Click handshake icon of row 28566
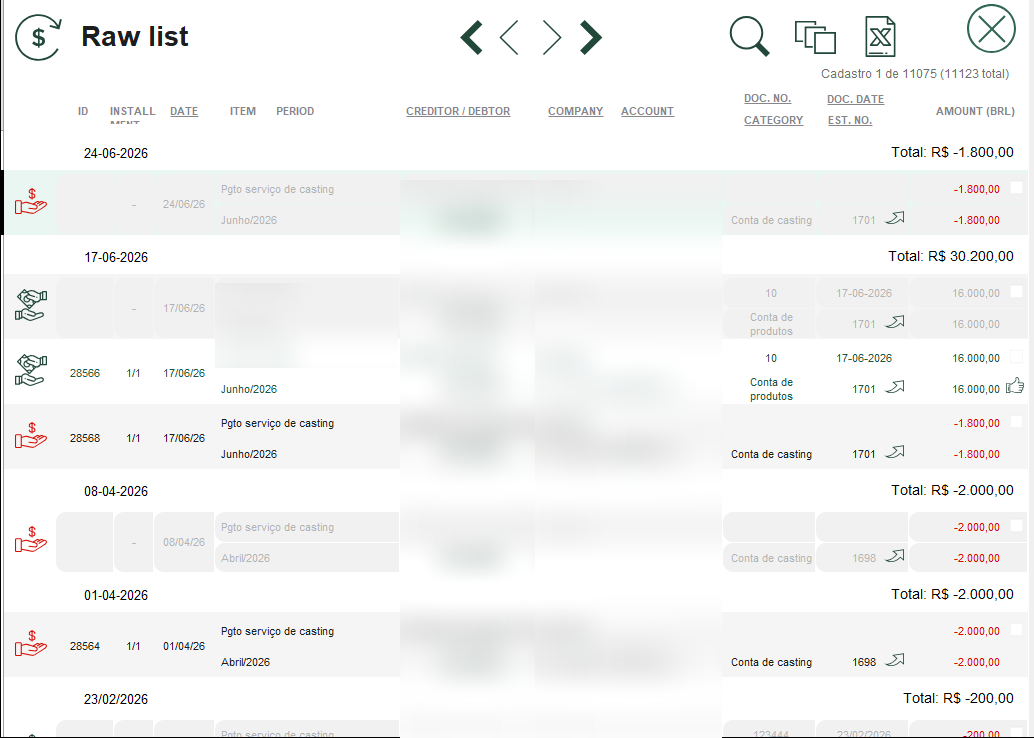Screen dimensions: 1034x738 pyautogui.click(x=31, y=370)
